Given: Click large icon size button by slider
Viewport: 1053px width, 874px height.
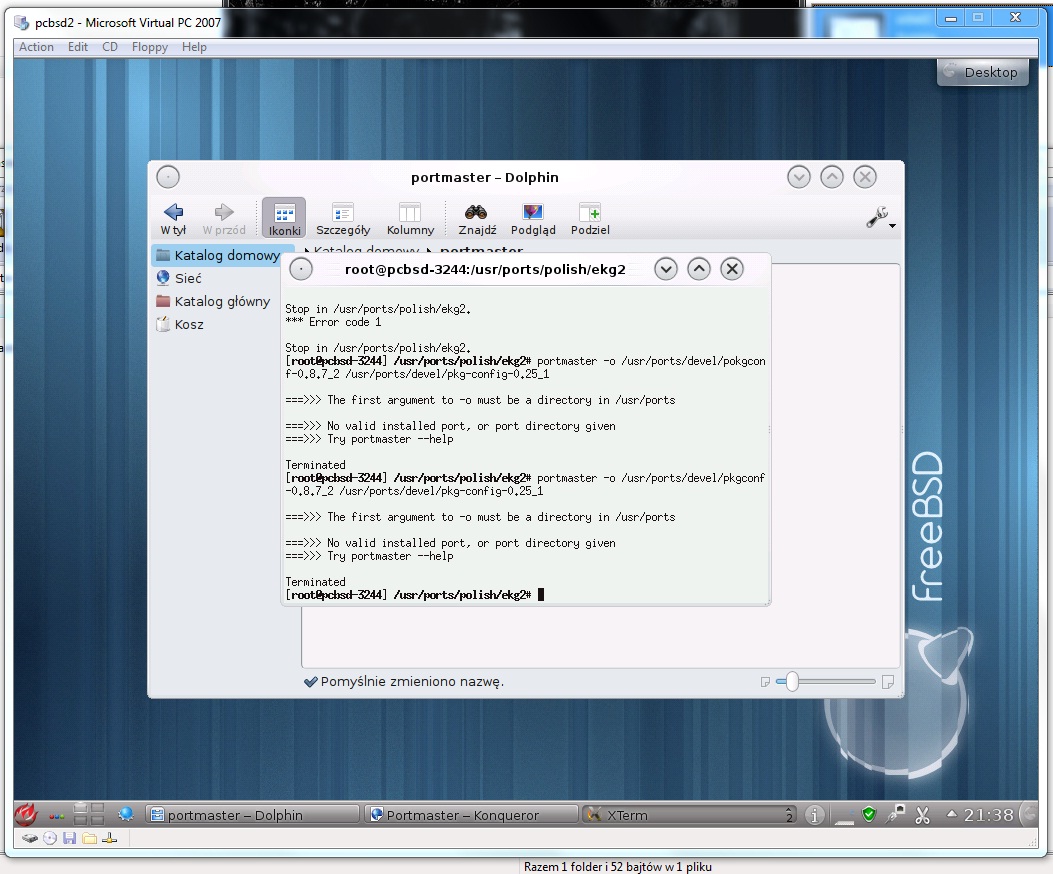Looking at the screenshot, I should point(887,682).
